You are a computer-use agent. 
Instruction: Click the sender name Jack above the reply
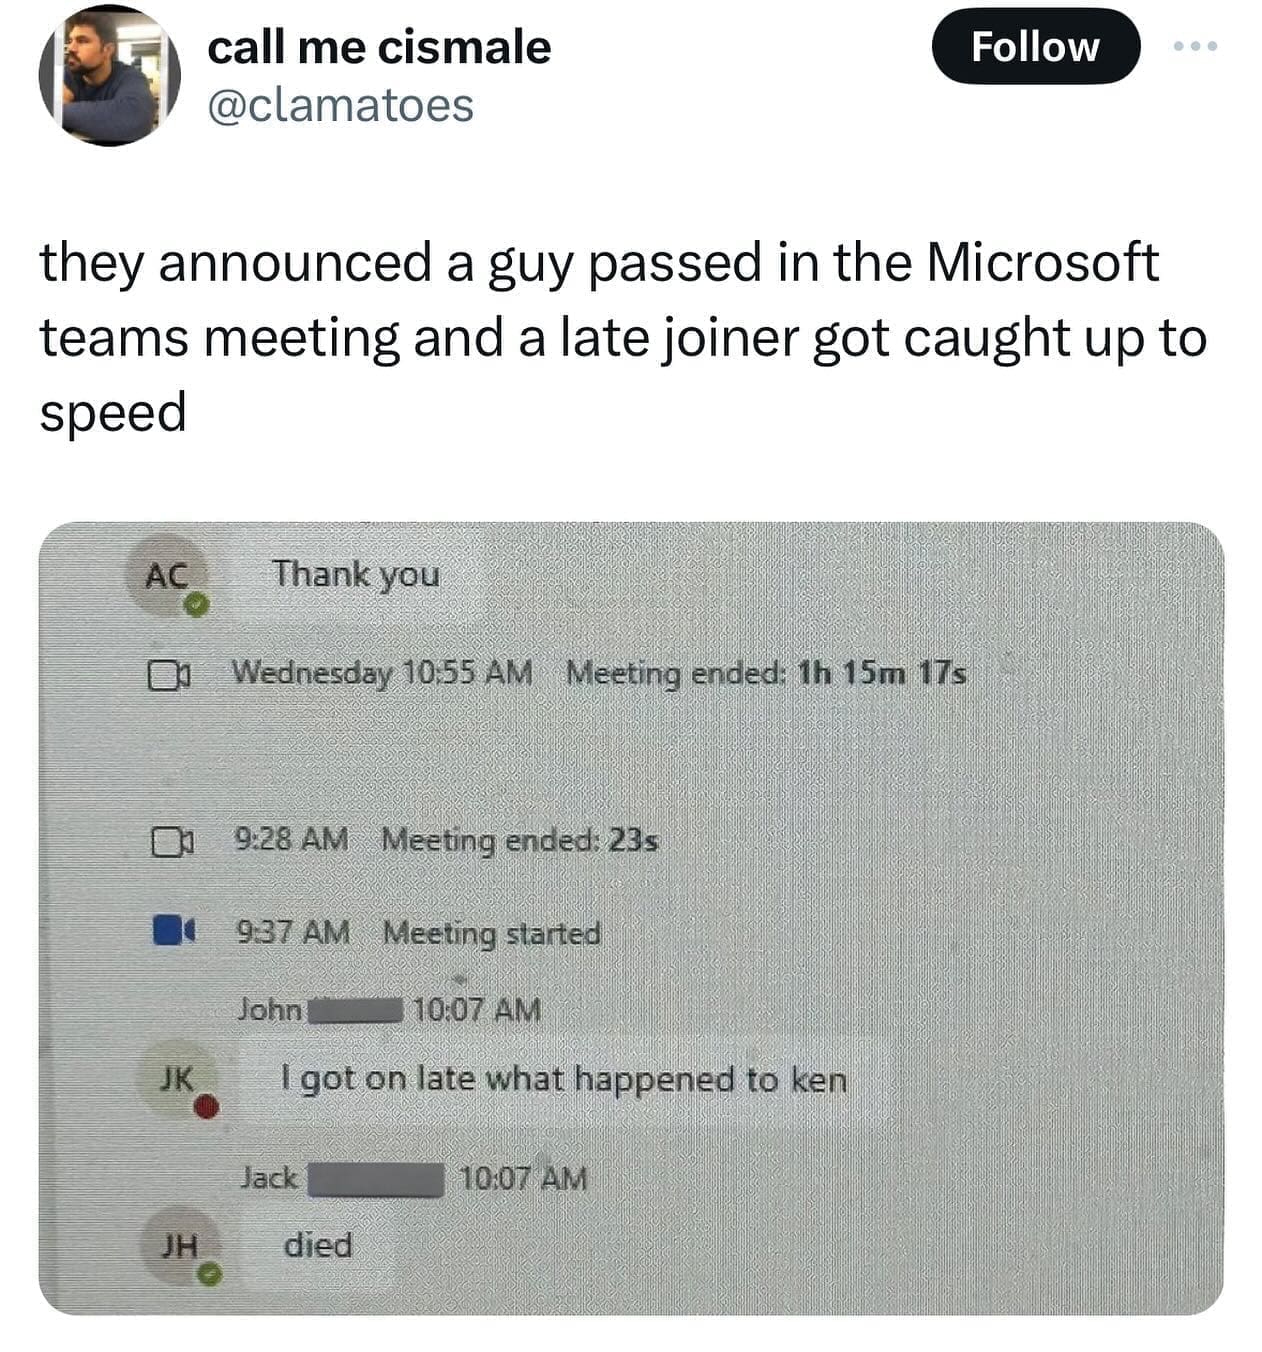[269, 1178]
